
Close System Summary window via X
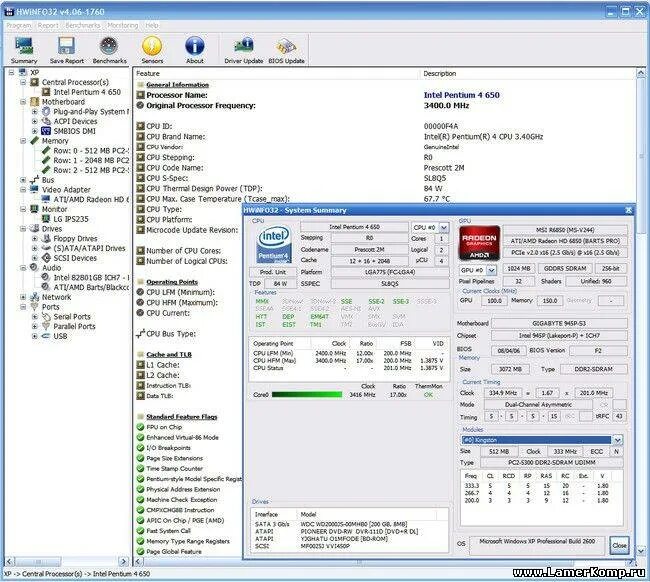(628, 210)
